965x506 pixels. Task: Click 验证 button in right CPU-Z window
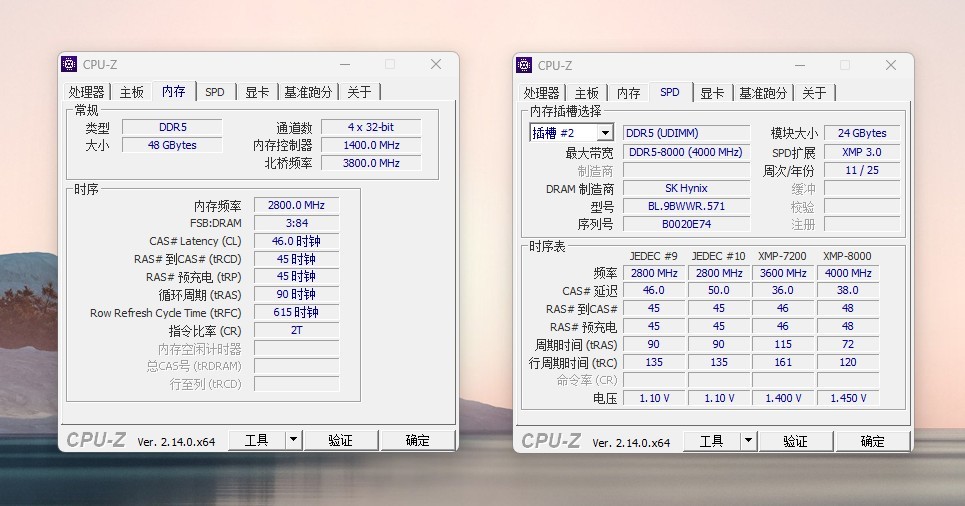click(x=795, y=441)
